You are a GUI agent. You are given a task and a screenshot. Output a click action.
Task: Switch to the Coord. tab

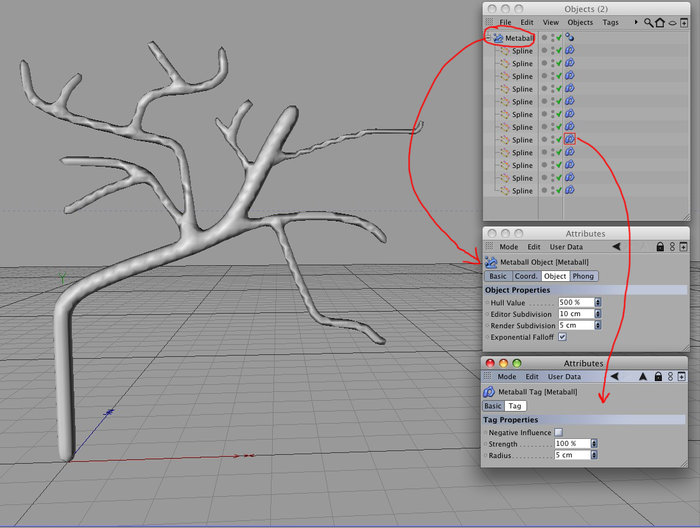click(x=526, y=276)
